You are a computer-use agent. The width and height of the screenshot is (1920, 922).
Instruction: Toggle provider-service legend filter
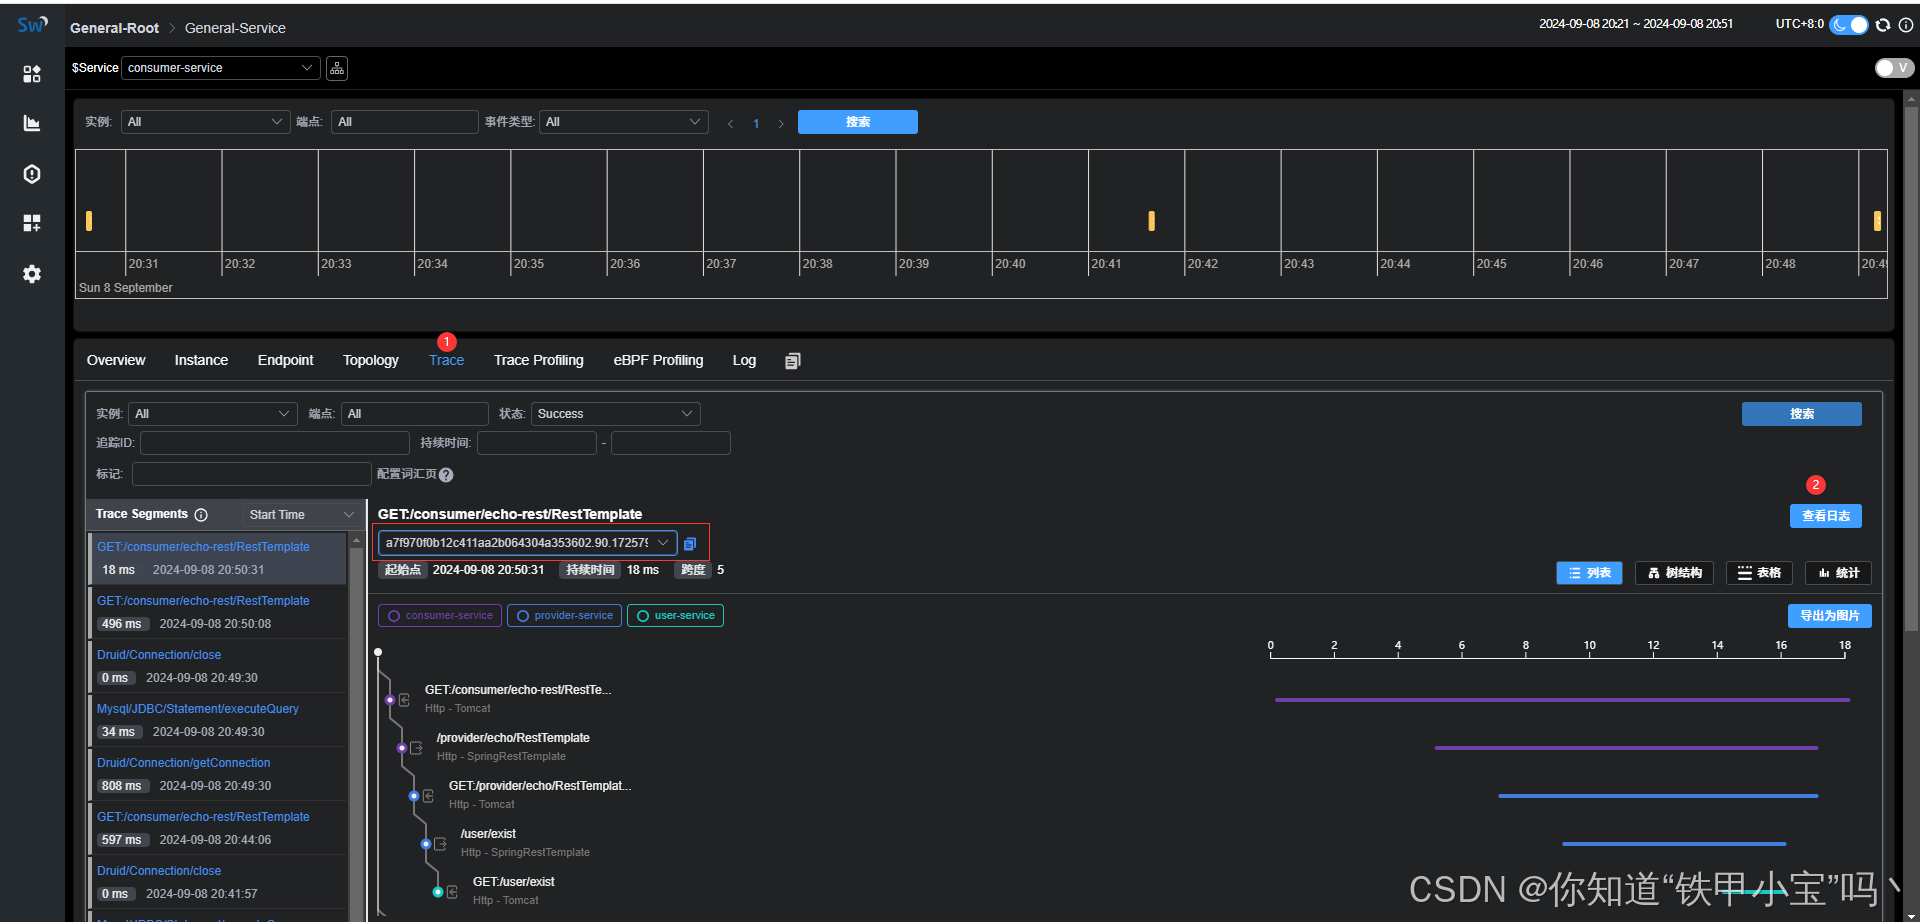564,616
